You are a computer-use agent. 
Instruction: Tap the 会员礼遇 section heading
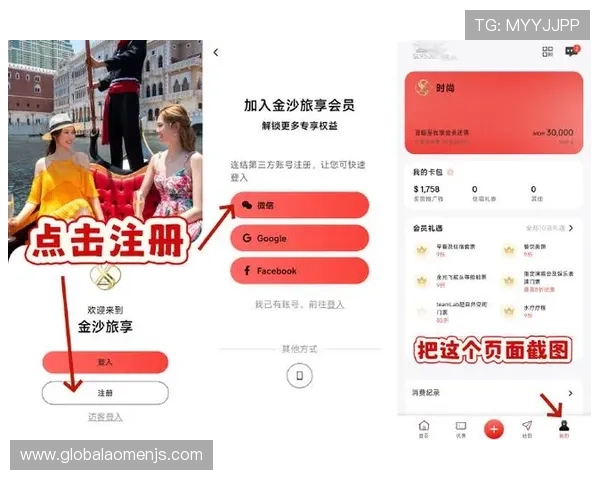(x=428, y=229)
